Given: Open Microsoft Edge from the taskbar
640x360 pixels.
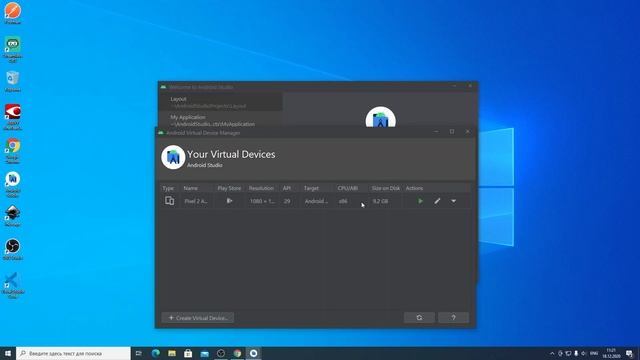Looking at the screenshot, I should tap(156, 353).
